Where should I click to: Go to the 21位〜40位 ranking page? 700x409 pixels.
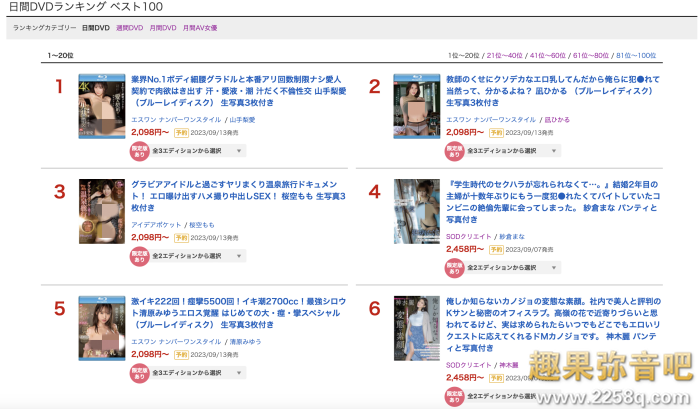click(504, 55)
